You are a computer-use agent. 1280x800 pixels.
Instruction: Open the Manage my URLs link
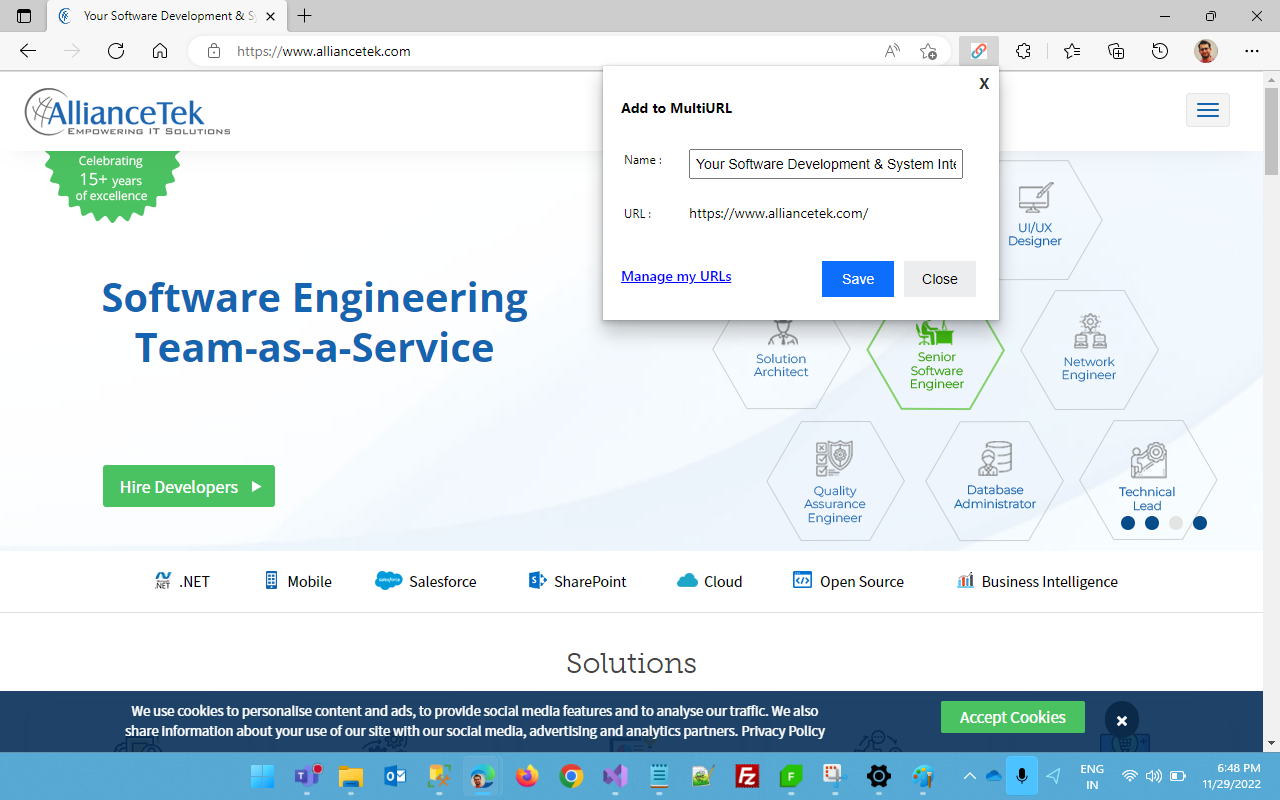pyautogui.click(x=676, y=276)
